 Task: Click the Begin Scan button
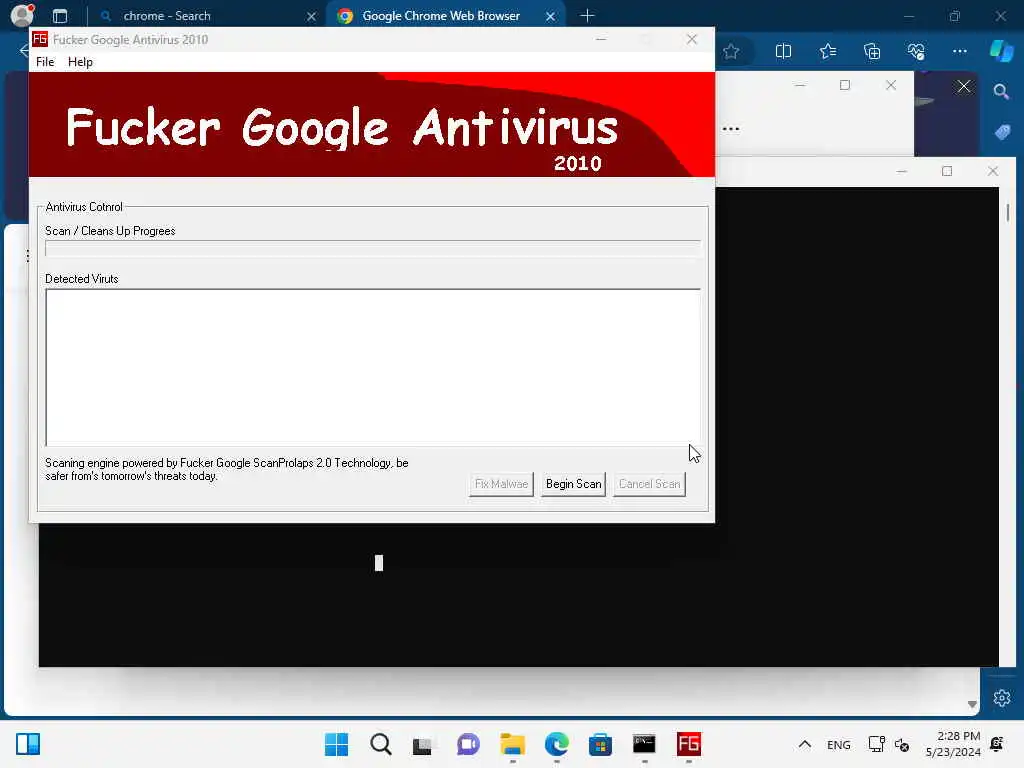coord(573,484)
